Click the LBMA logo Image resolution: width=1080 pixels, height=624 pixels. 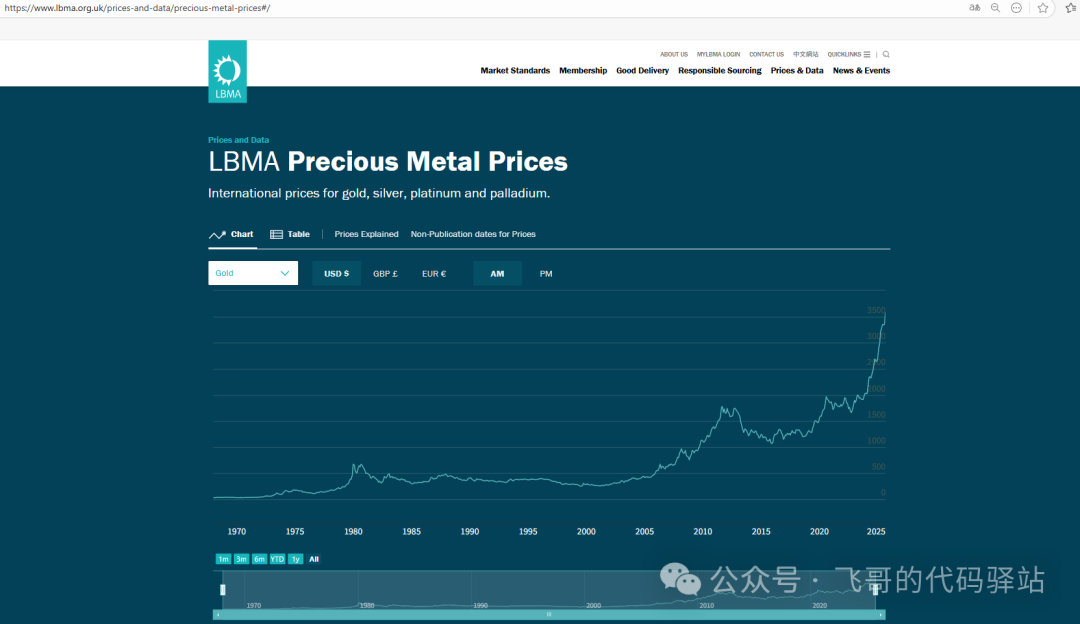(227, 71)
